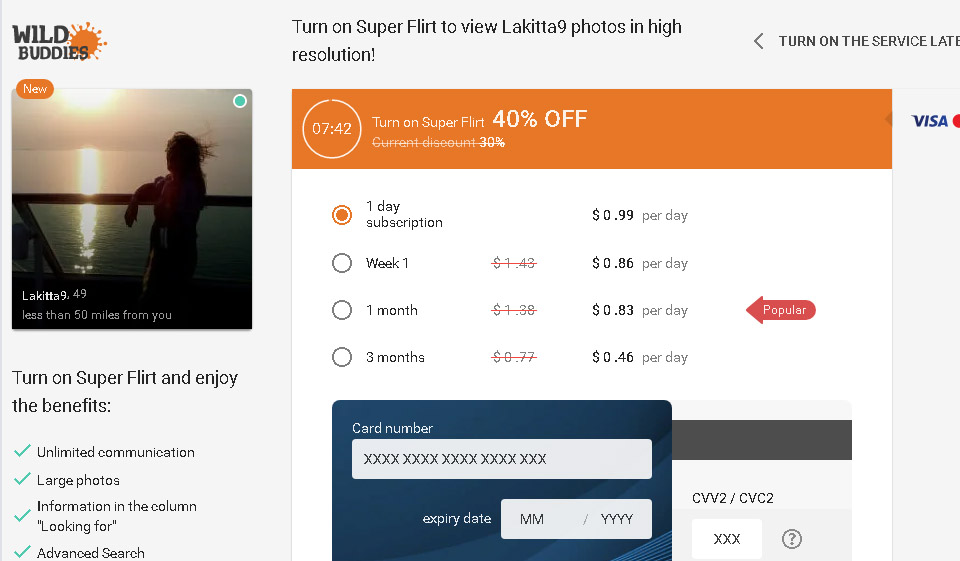The height and width of the screenshot is (561, 960).
Task: Focus the Card number input field
Action: 501,459
